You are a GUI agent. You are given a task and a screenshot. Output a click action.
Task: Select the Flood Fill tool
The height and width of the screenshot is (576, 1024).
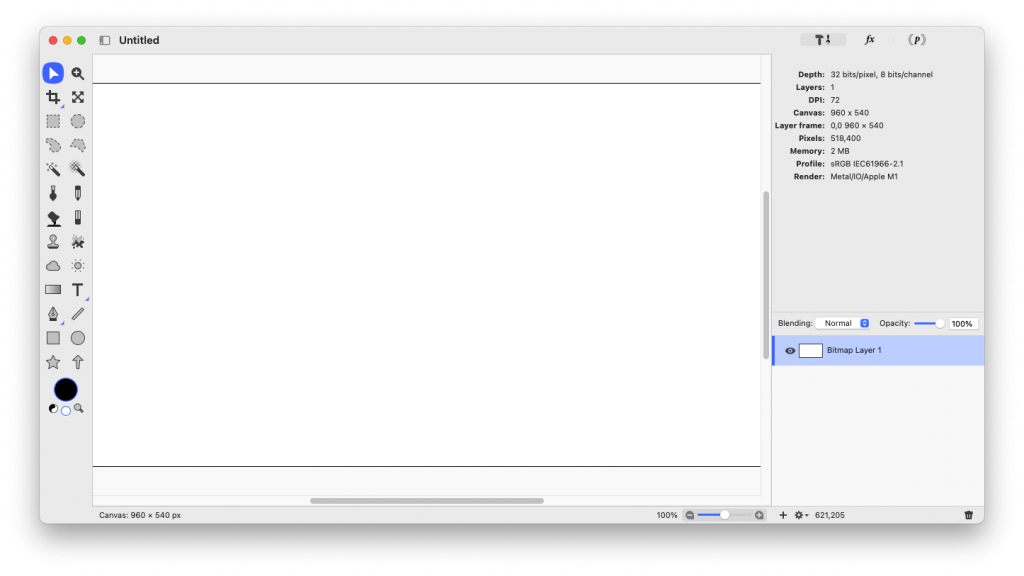point(53,217)
